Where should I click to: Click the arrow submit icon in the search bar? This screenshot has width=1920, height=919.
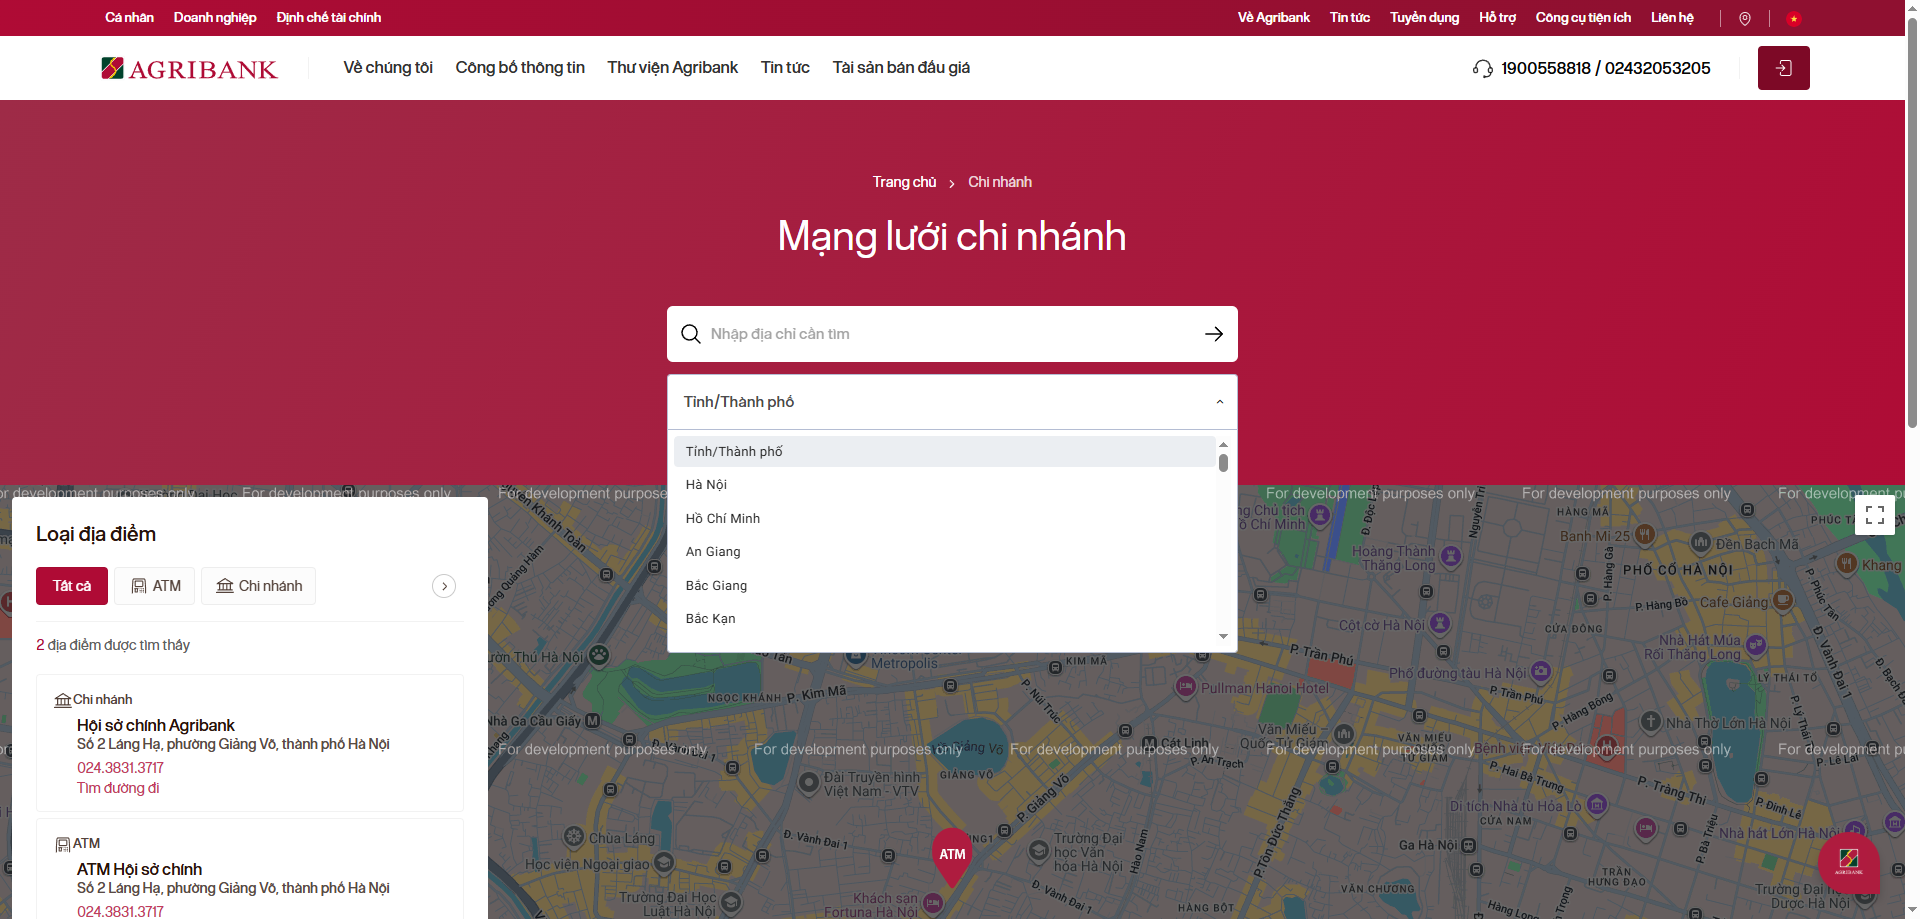[x=1213, y=334]
